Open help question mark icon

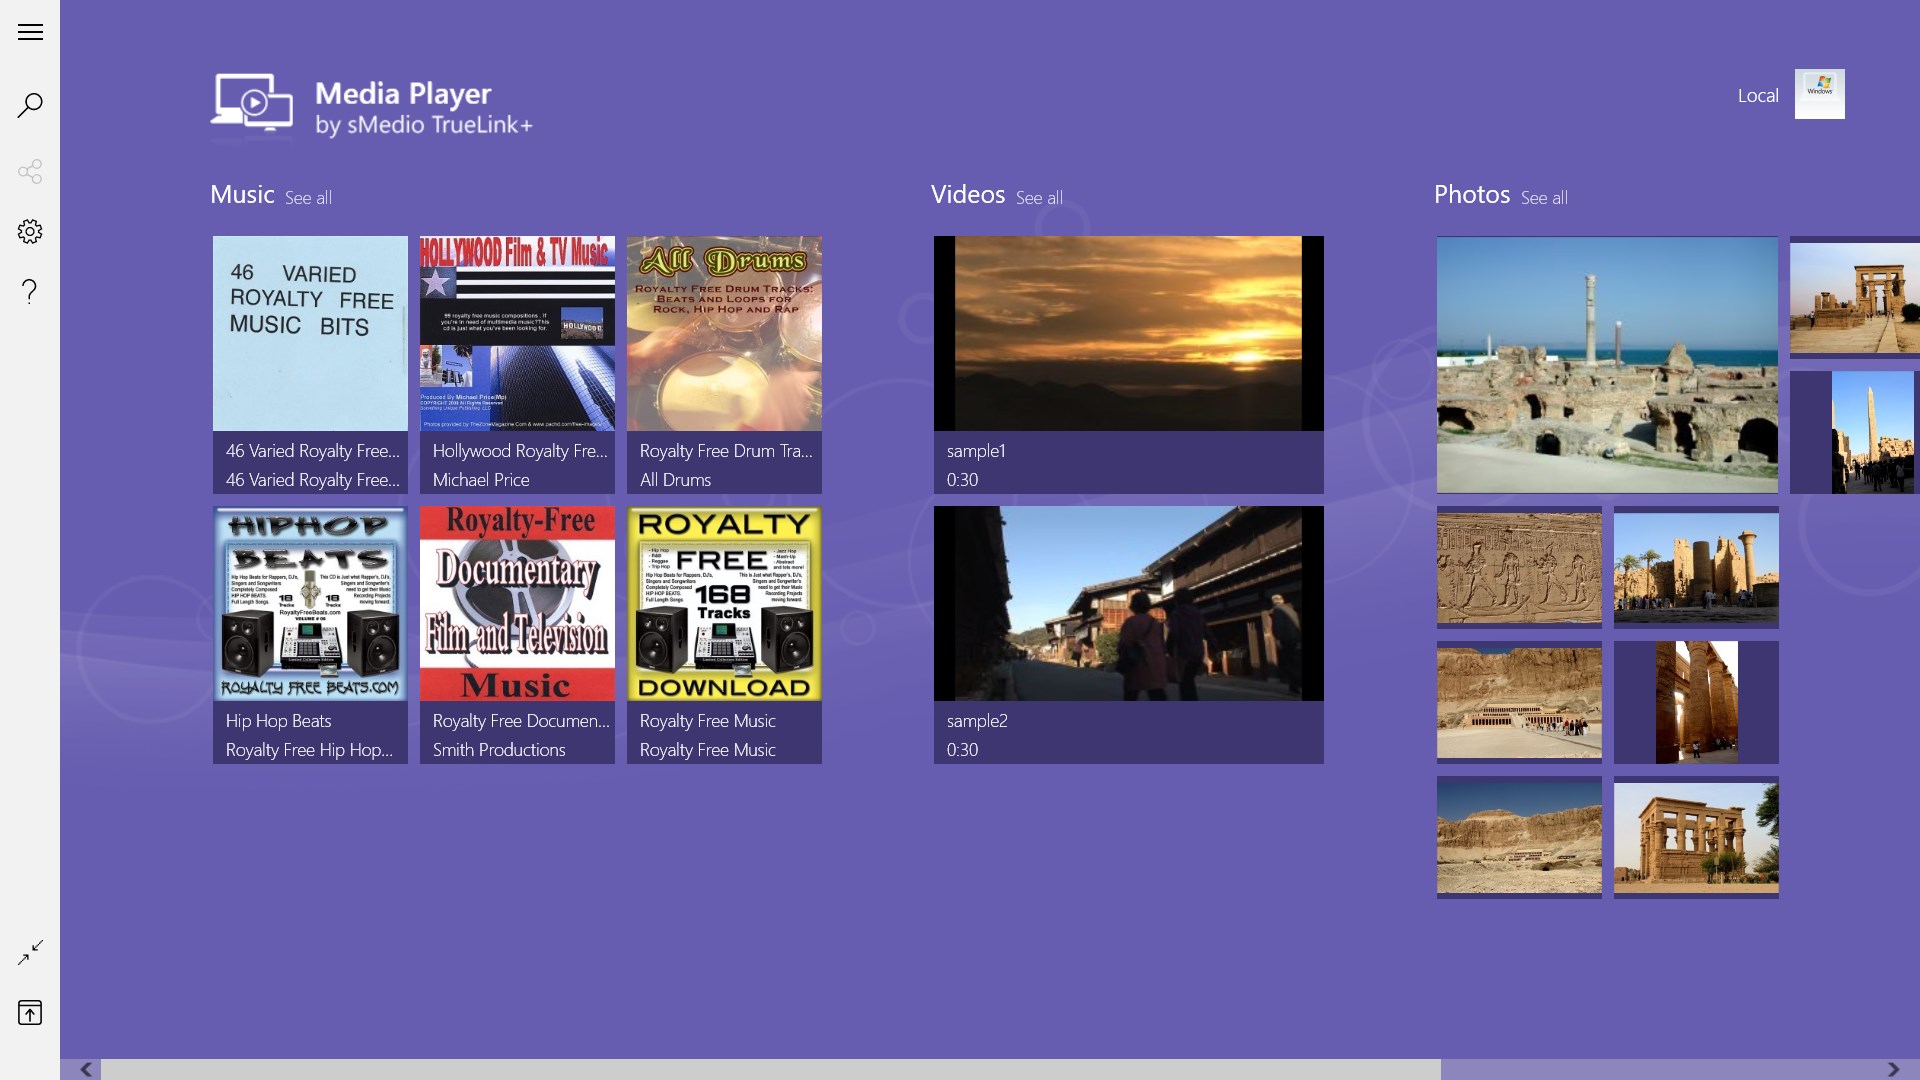[x=30, y=291]
